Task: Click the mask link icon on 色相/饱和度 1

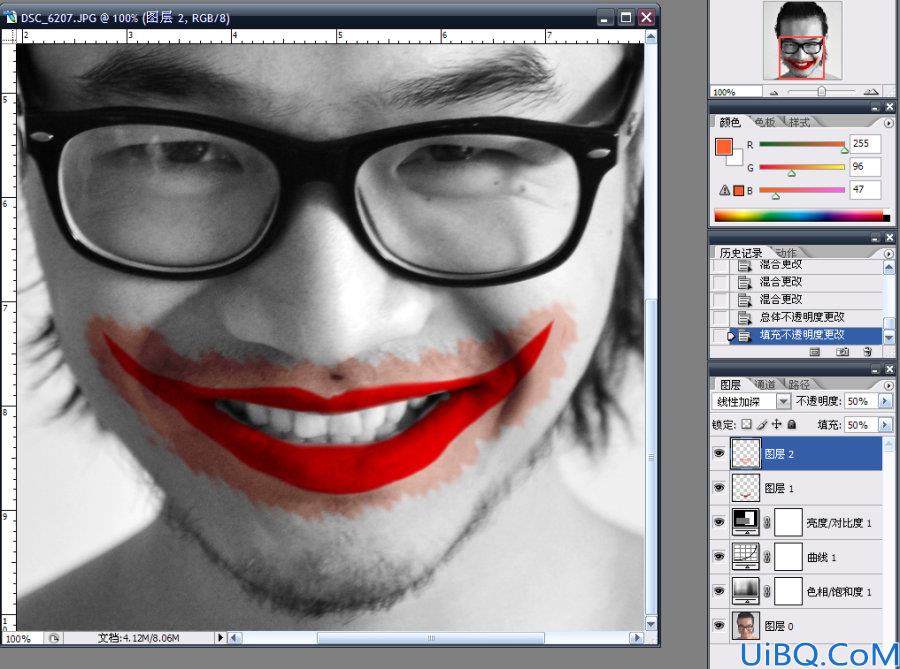Action: coord(767,592)
